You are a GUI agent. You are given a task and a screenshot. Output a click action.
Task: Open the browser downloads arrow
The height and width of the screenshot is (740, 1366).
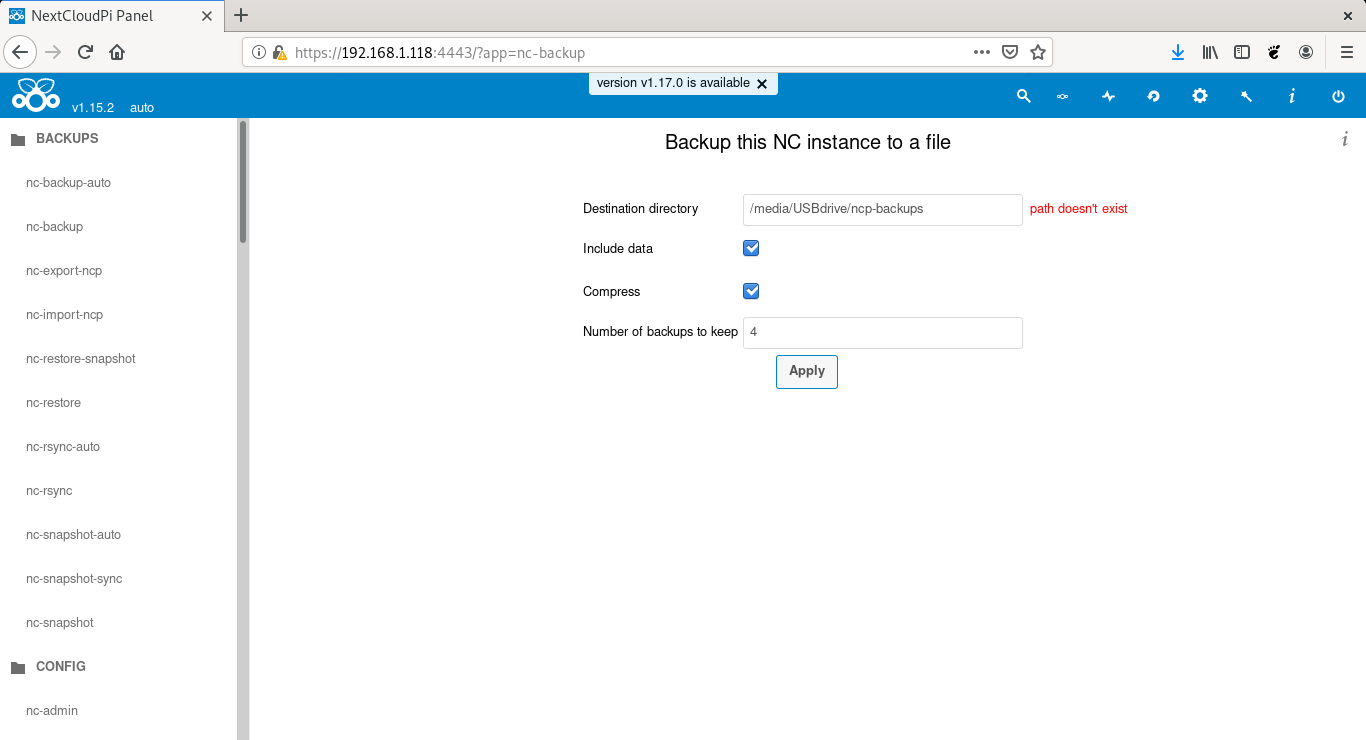coord(1178,52)
